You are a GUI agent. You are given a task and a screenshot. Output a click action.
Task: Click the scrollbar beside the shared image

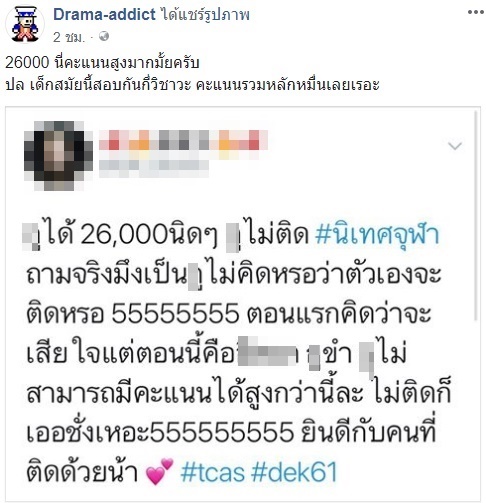pyautogui.click(x=476, y=216)
